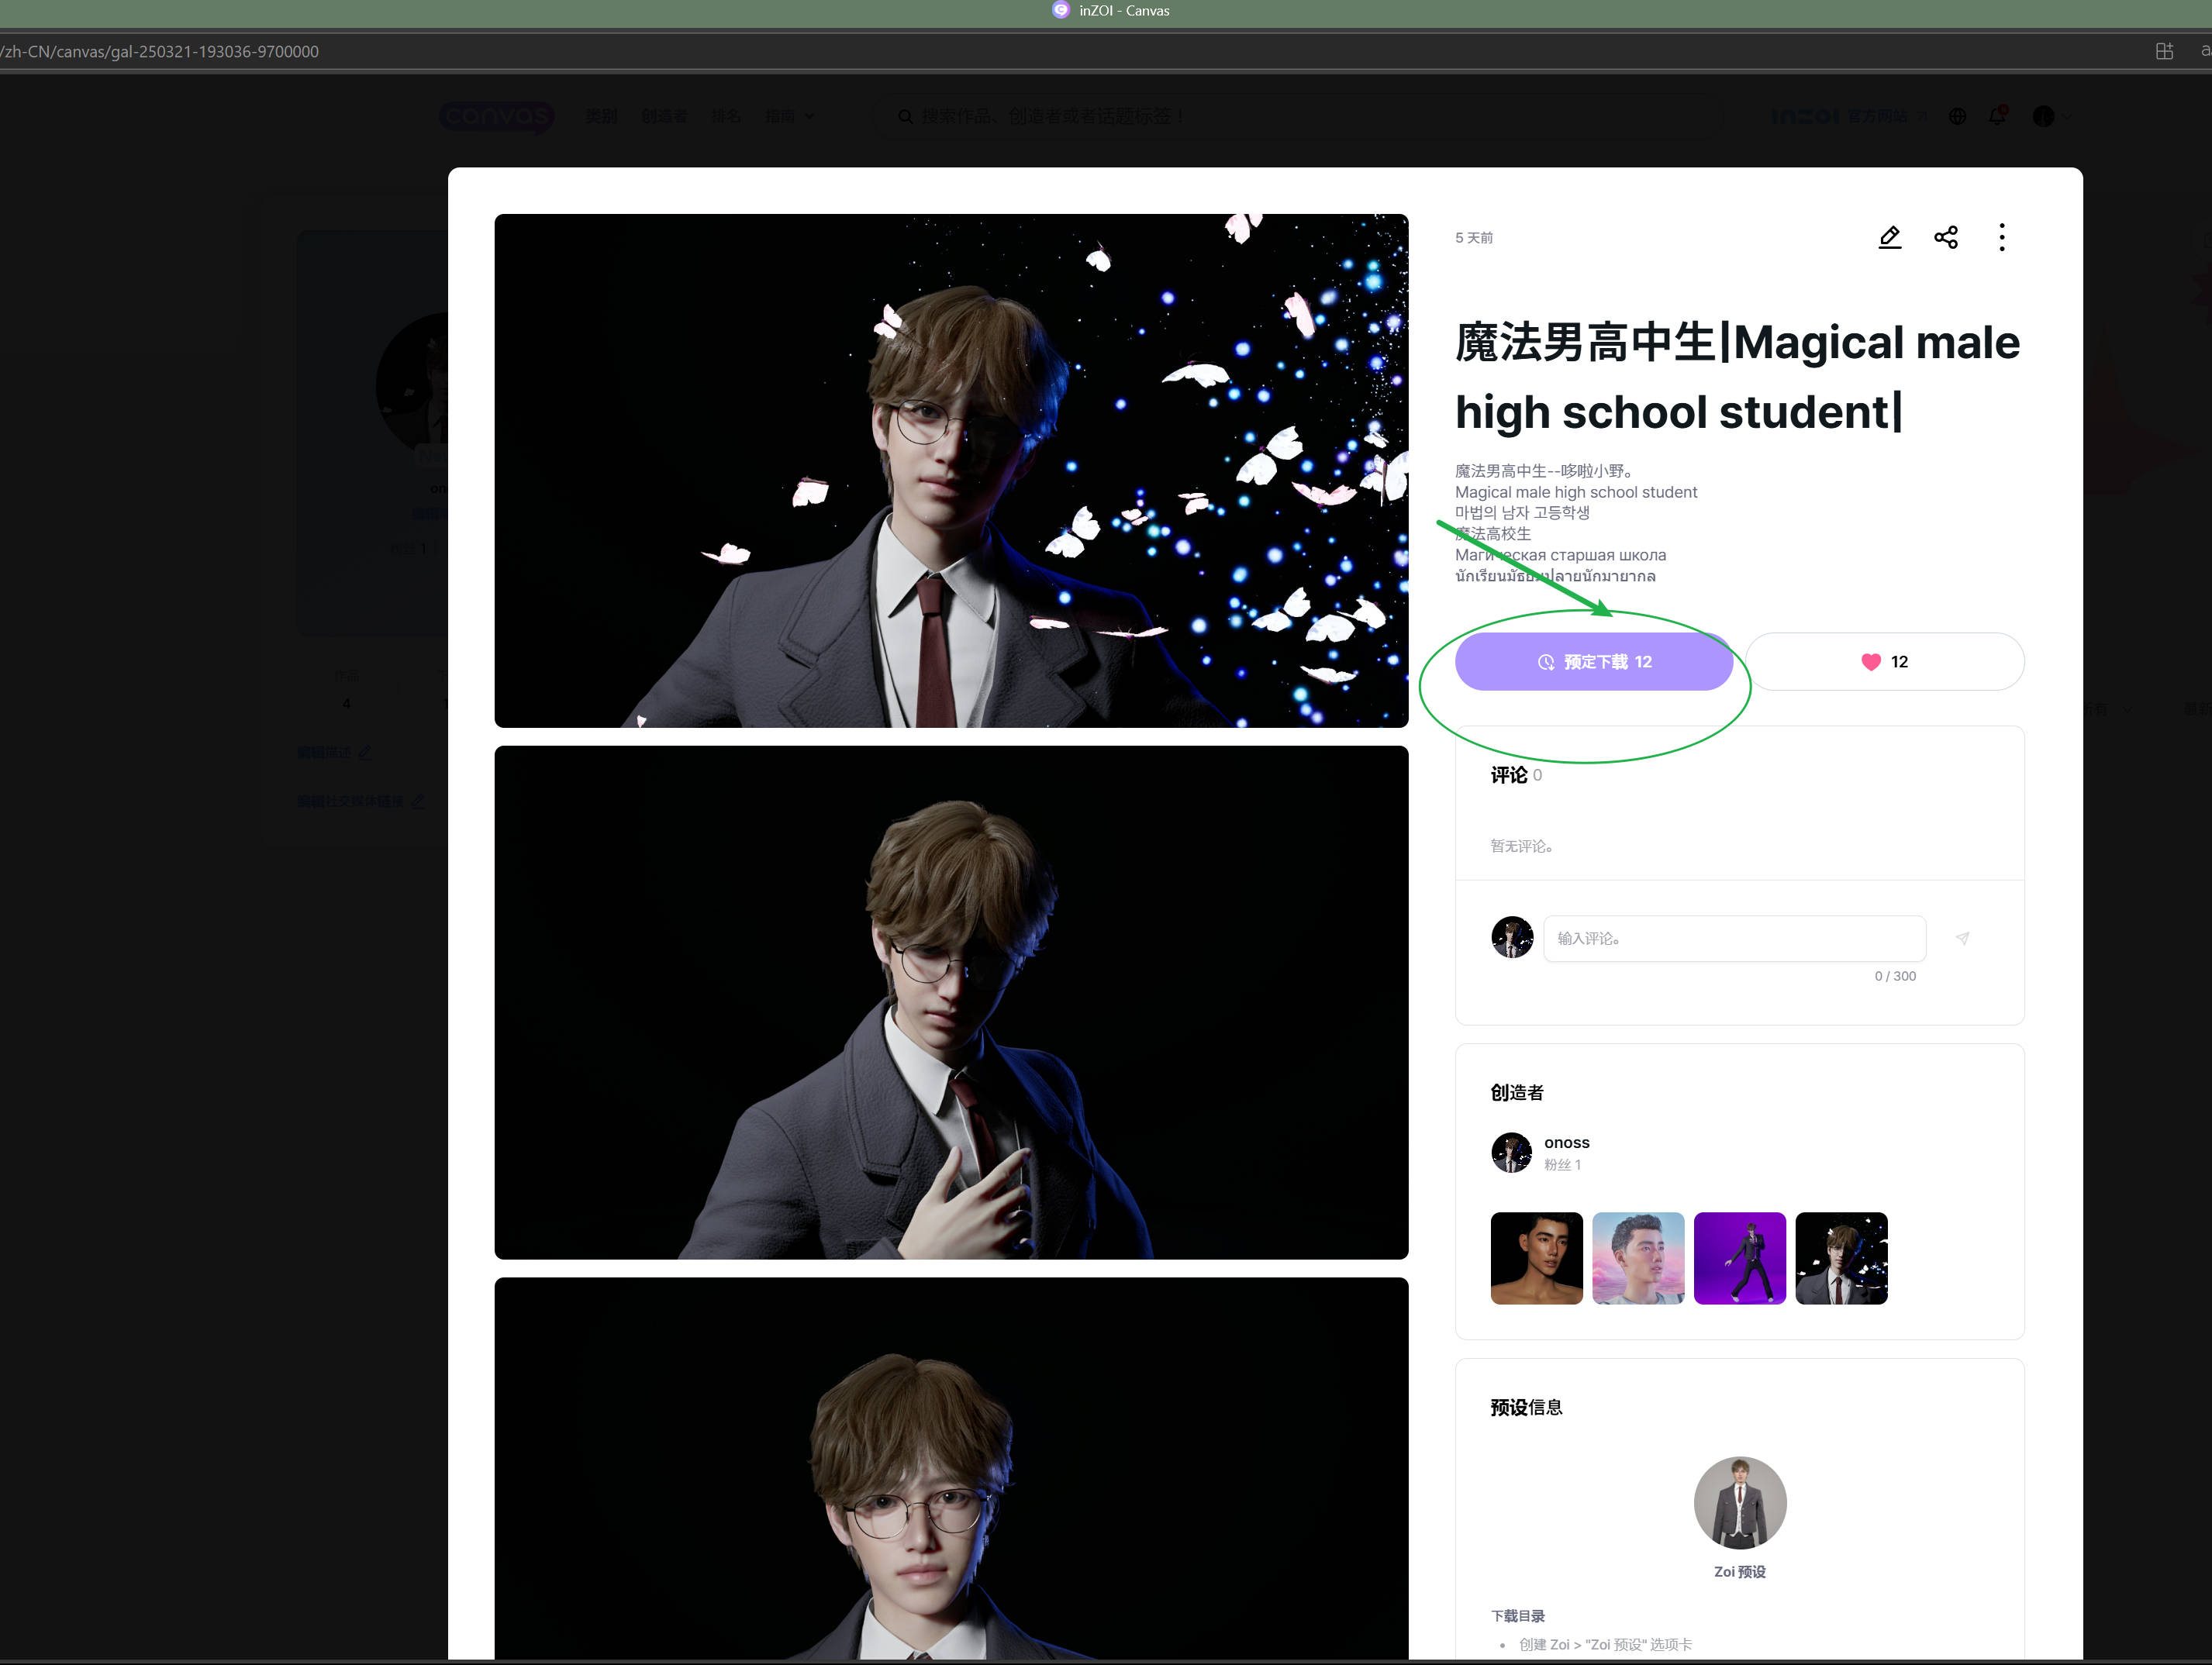Click the 编辑描述 link in background profile

point(334,752)
